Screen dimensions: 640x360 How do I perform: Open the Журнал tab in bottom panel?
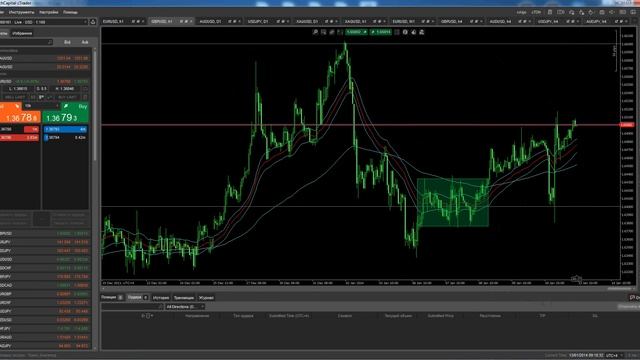coord(206,298)
